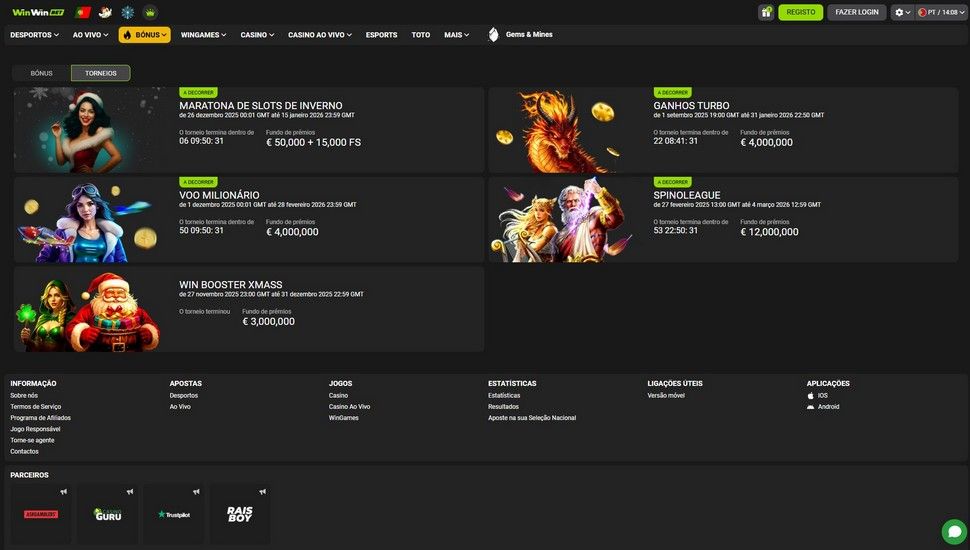Click the WinWin.bet logo
This screenshot has width=970, height=550.
[x=37, y=12]
